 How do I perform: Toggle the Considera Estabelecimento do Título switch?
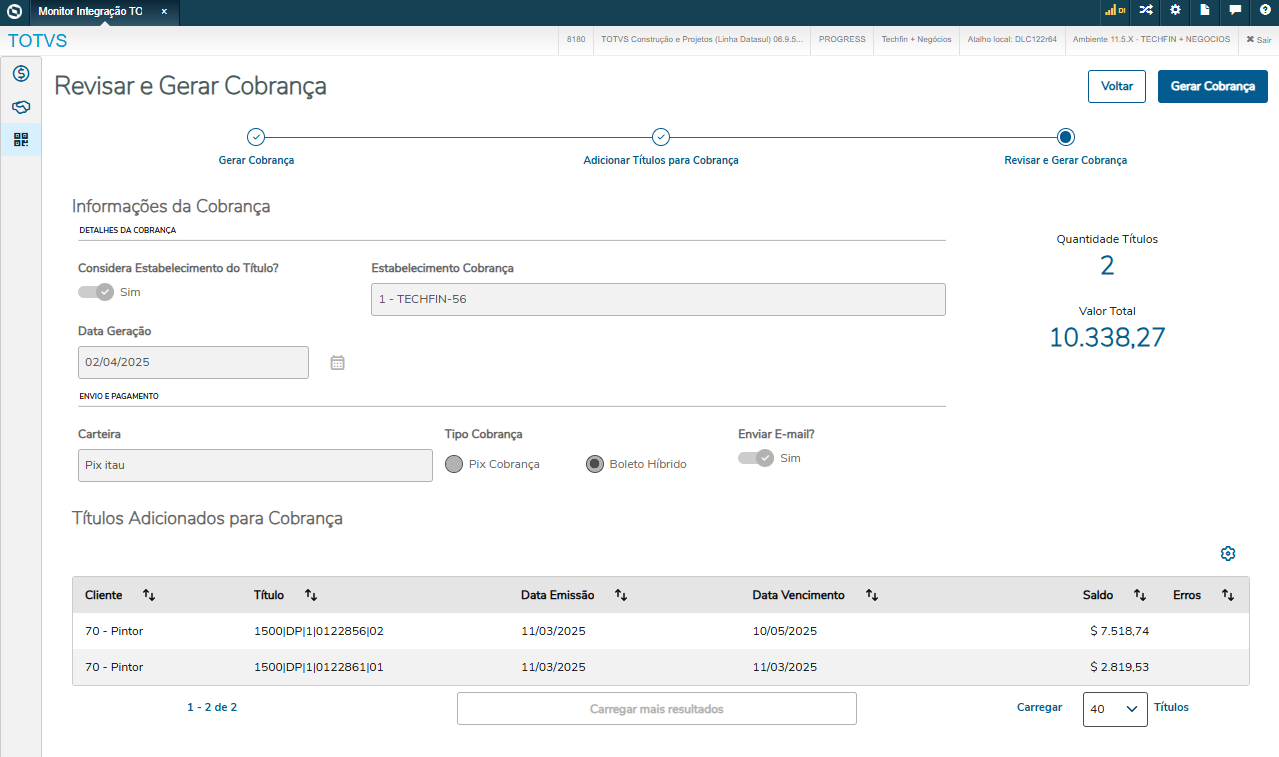pyautogui.click(x=96, y=292)
